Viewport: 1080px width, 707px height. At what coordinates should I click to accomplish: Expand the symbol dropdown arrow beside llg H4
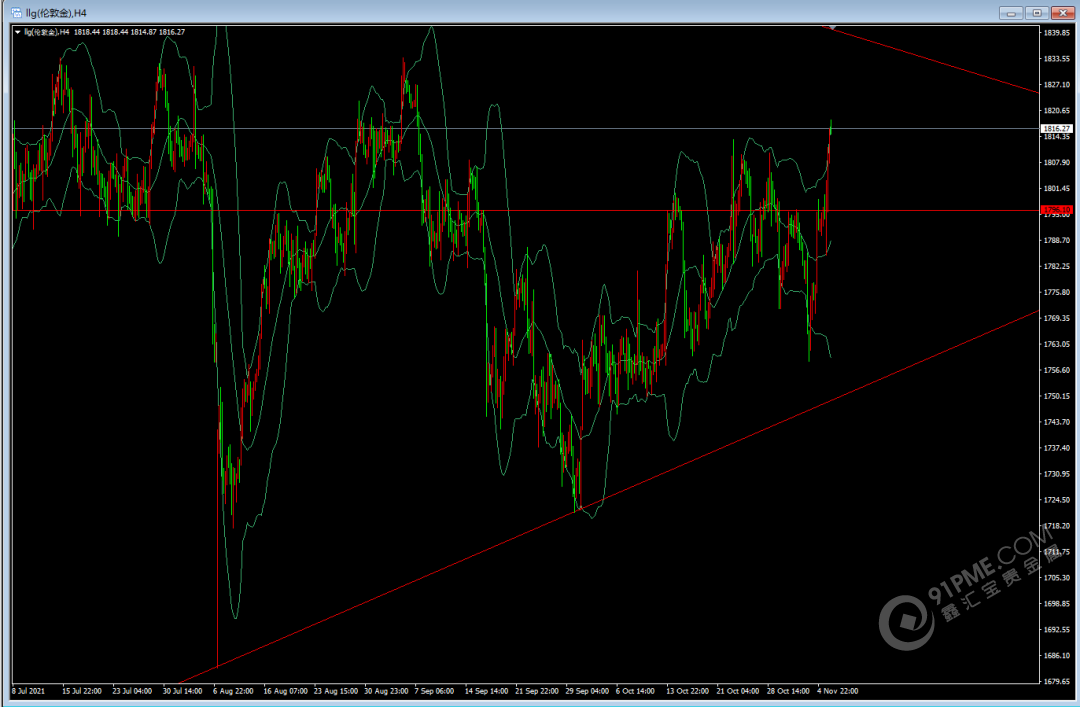pyautogui.click(x=17, y=32)
